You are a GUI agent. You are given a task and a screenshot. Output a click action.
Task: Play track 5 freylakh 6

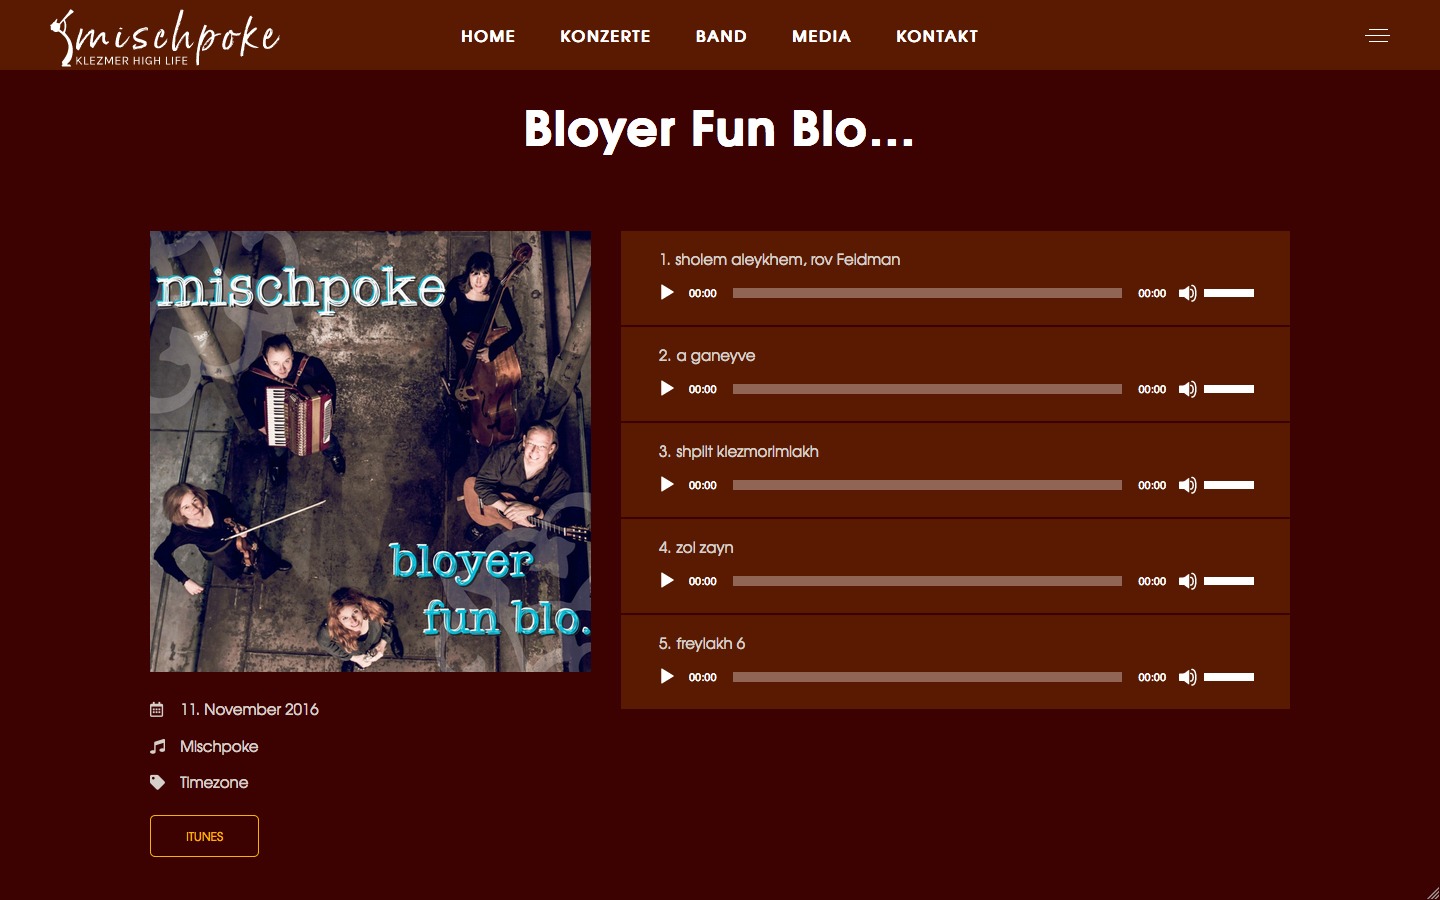pyautogui.click(x=667, y=677)
